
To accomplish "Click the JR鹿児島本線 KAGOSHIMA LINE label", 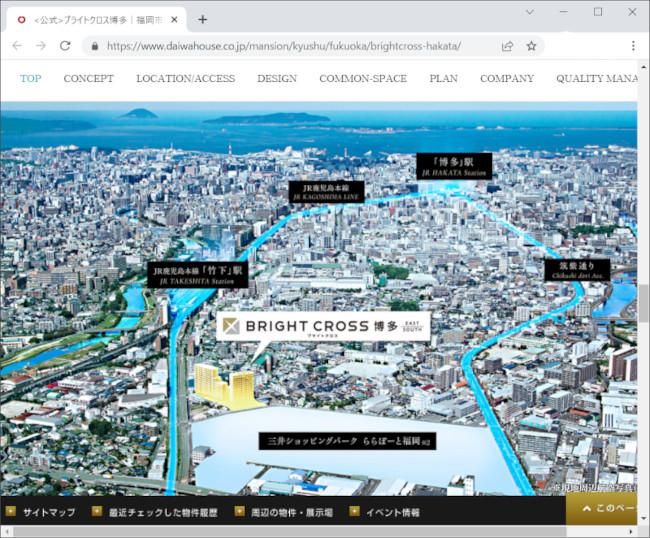I will pos(326,192).
